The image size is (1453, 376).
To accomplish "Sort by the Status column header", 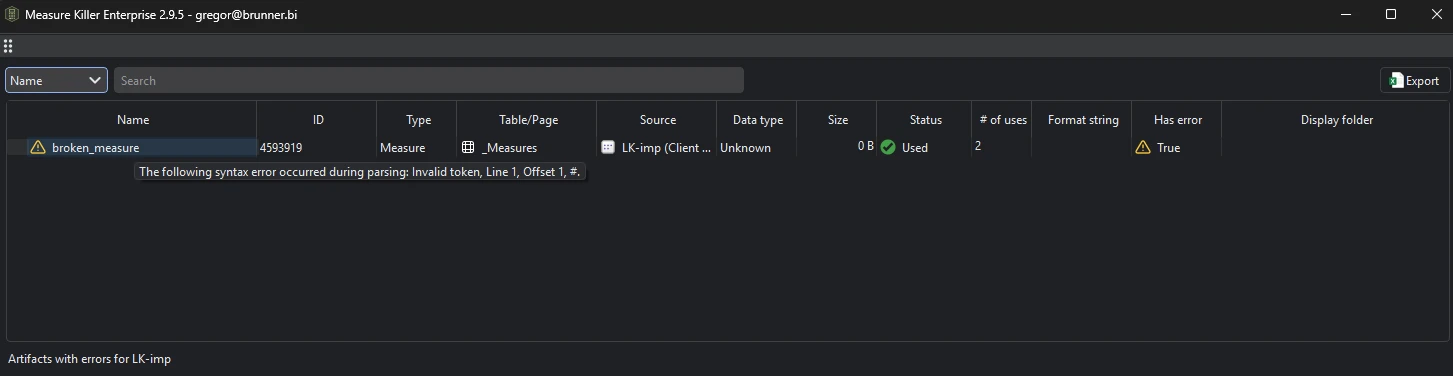I will (925, 120).
